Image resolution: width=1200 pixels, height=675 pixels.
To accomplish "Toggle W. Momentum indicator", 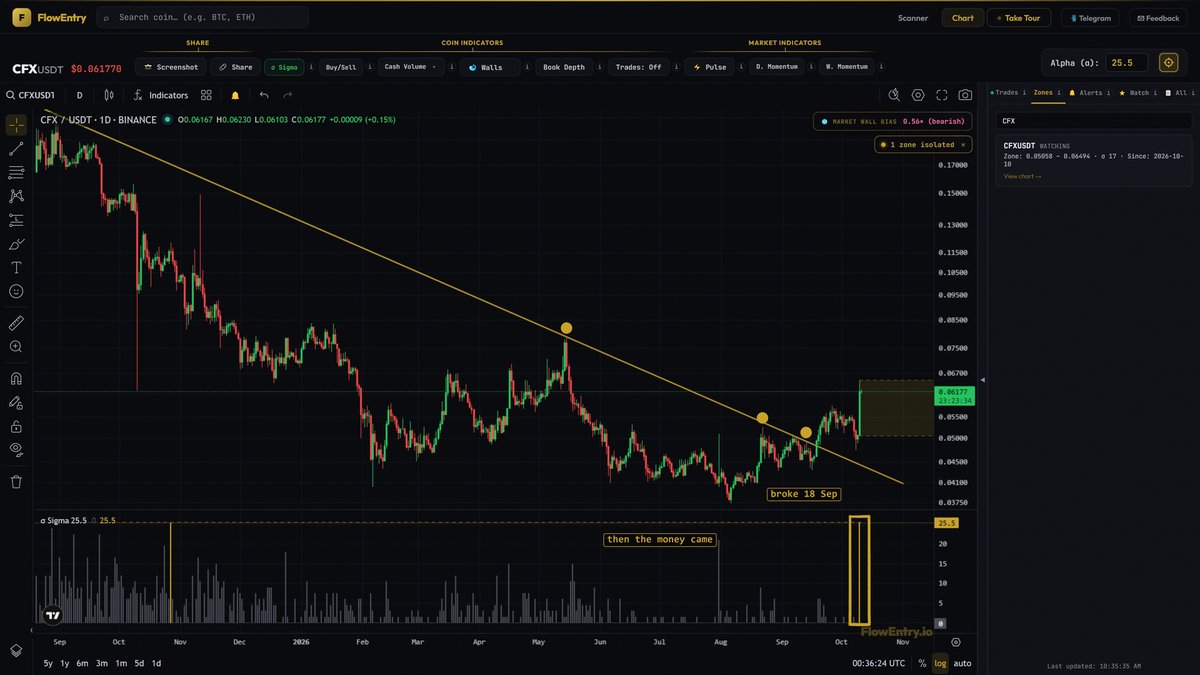I will pyautogui.click(x=846, y=67).
